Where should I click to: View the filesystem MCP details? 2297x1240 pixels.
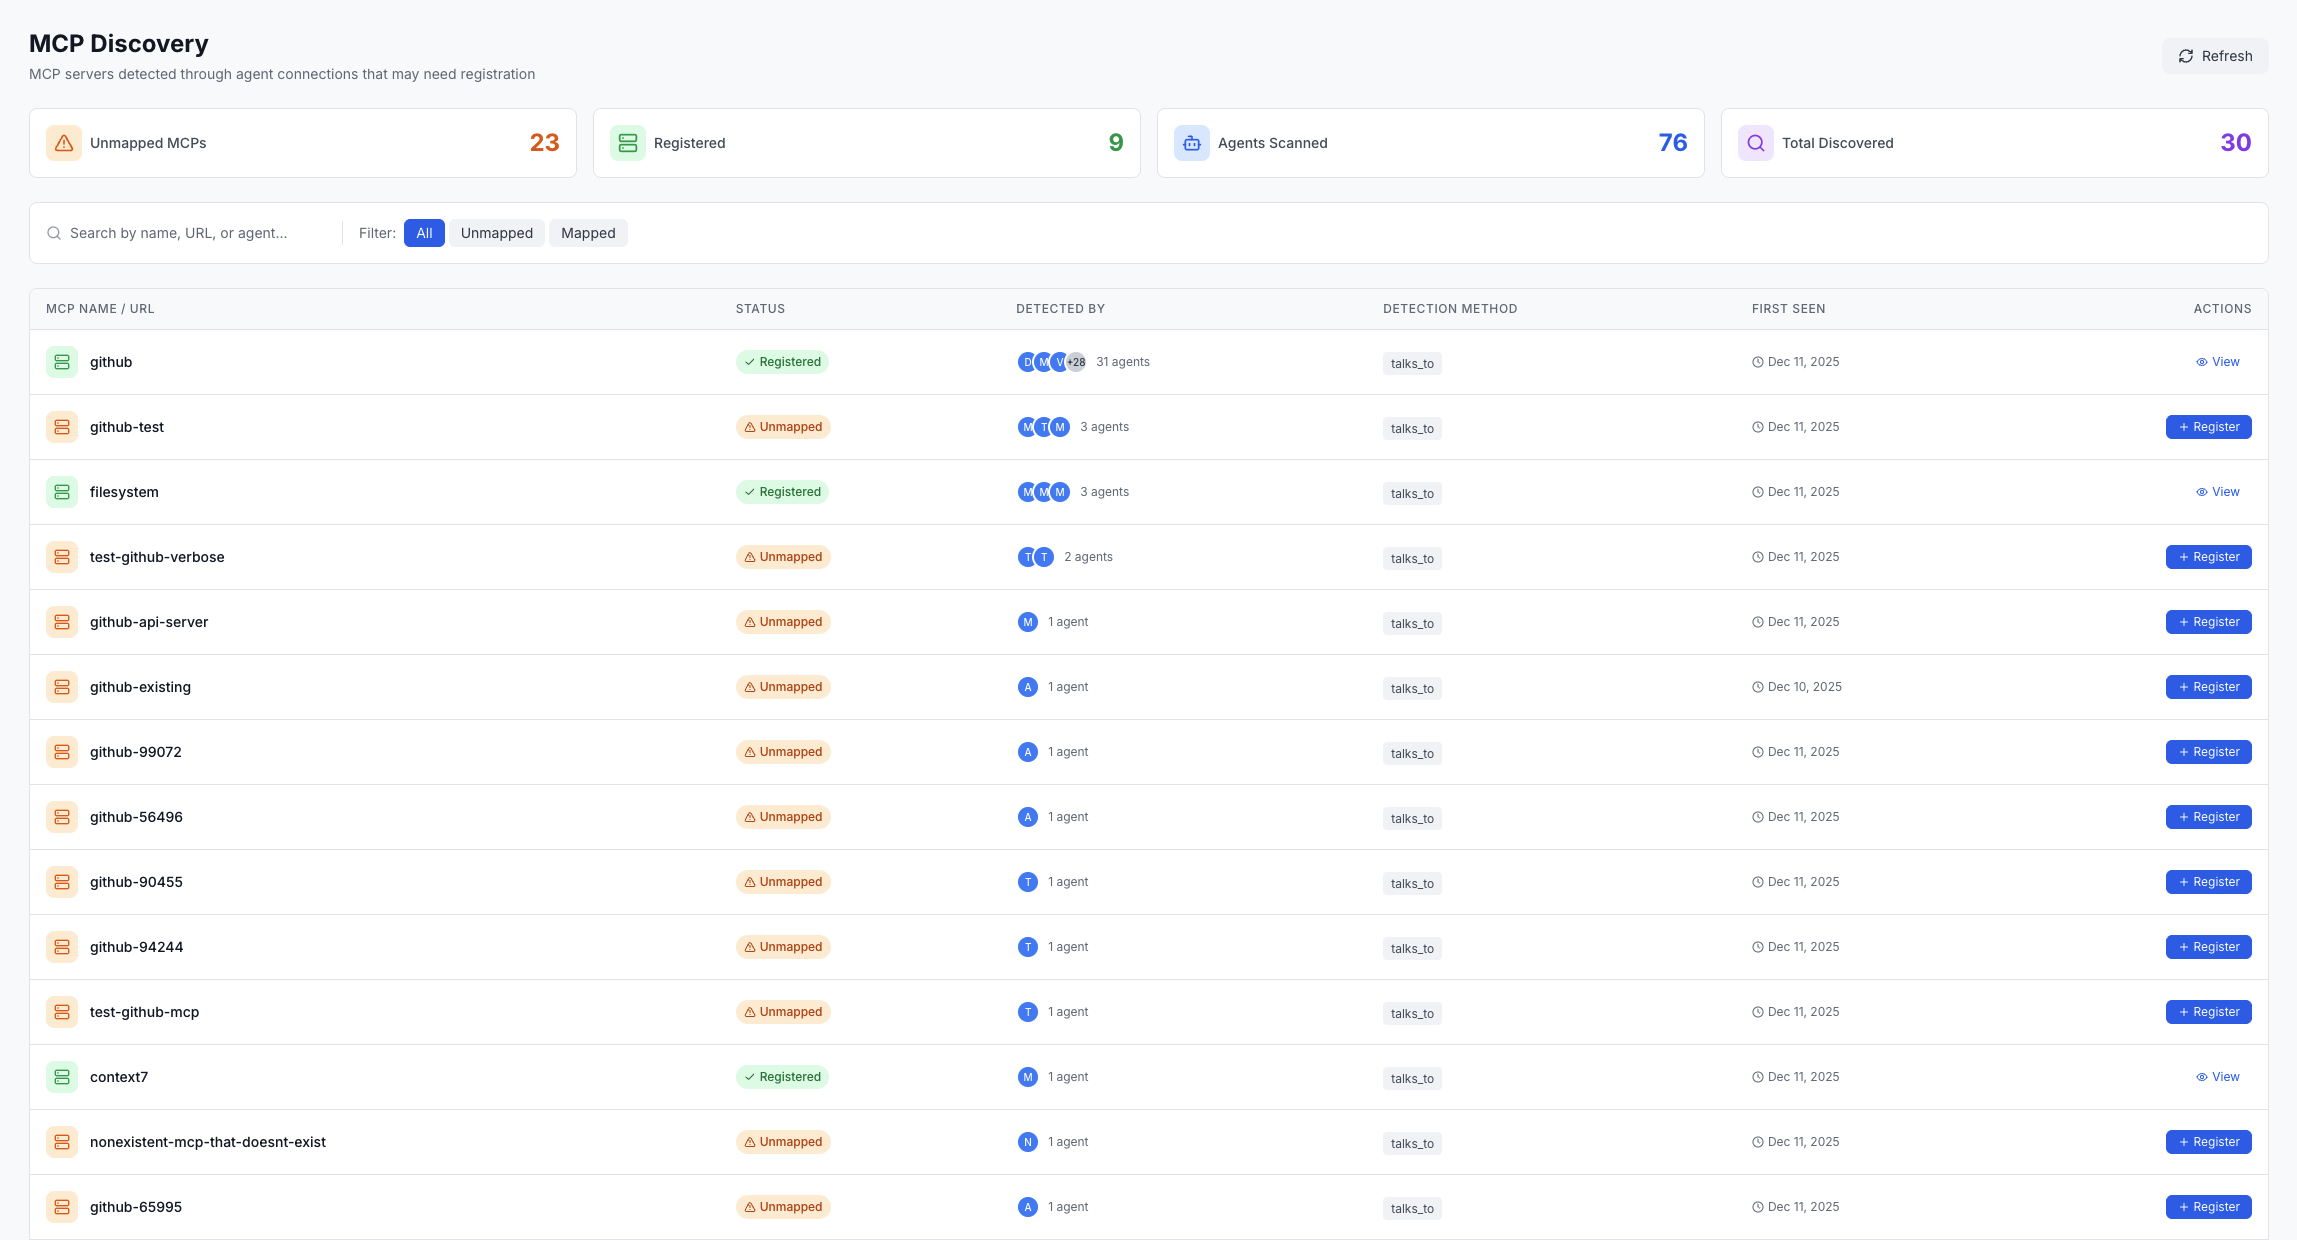pos(2217,492)
